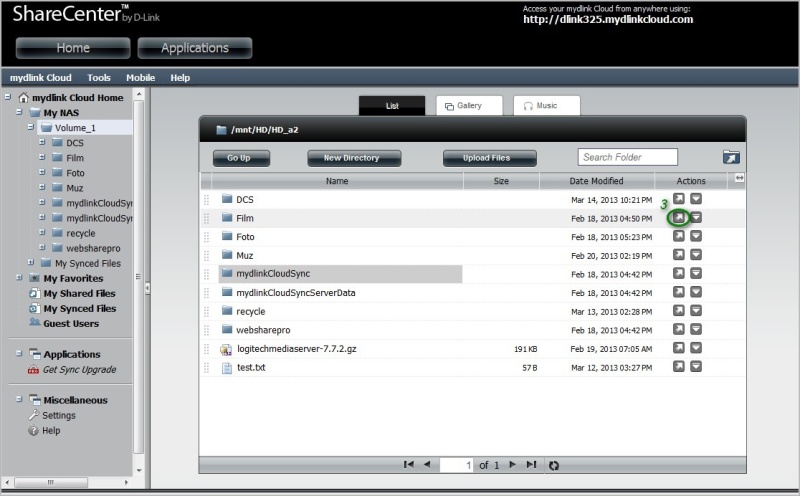Collapse the My NAS tree node
This screenshot has height=496, width=800.
(19, 112)
